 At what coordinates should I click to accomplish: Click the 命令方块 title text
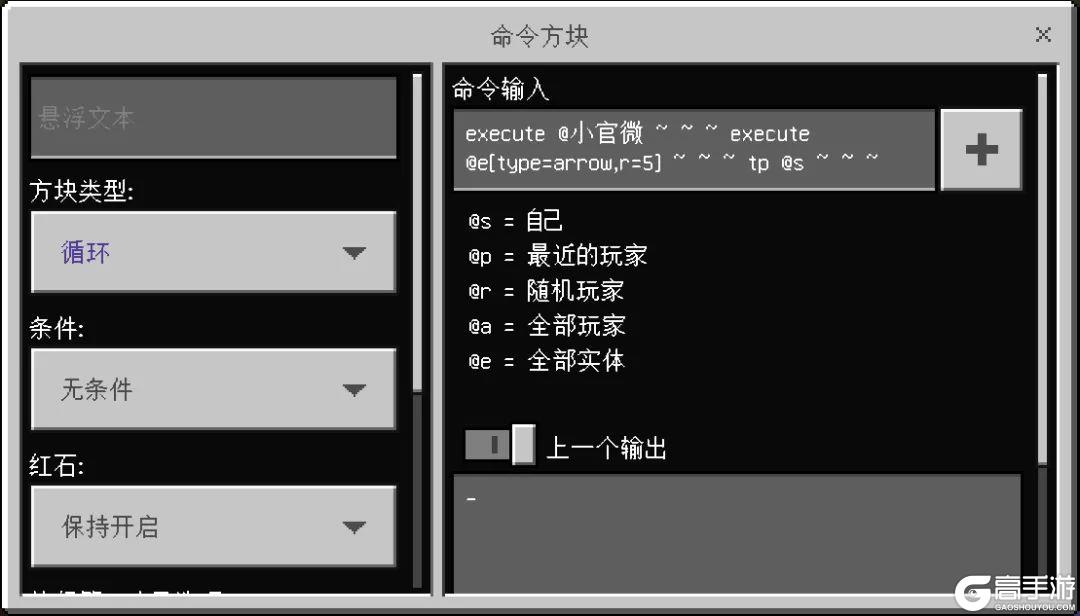[540, 36]
